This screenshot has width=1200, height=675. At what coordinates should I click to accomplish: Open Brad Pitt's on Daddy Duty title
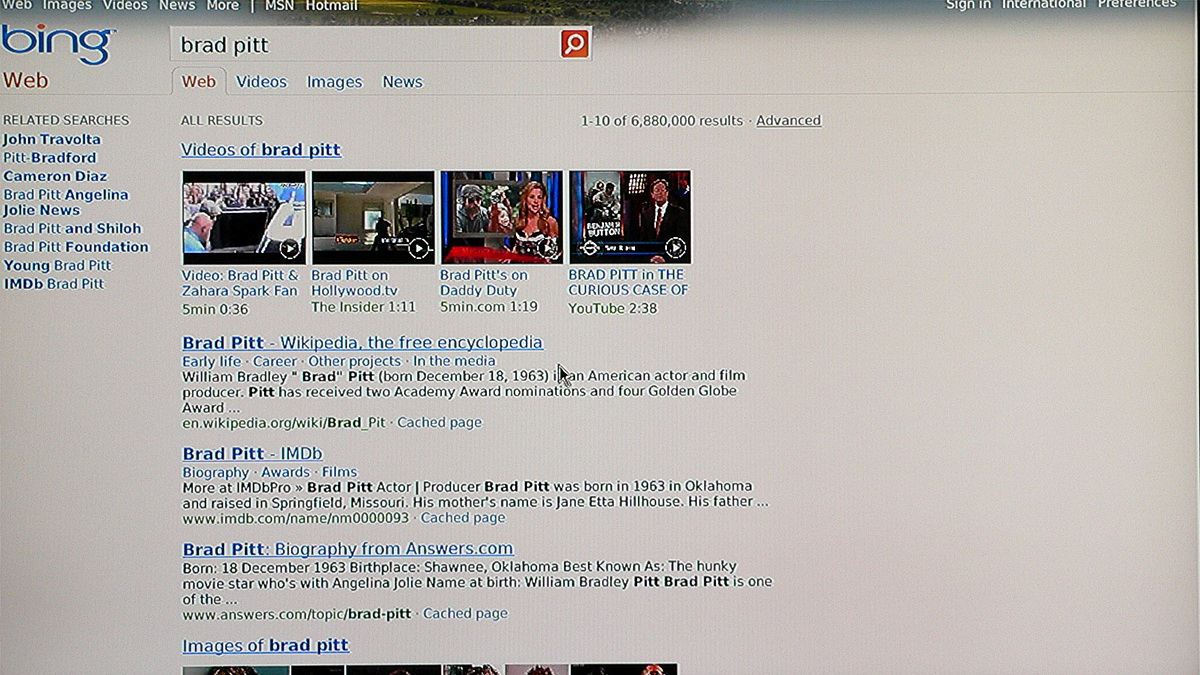484,283
